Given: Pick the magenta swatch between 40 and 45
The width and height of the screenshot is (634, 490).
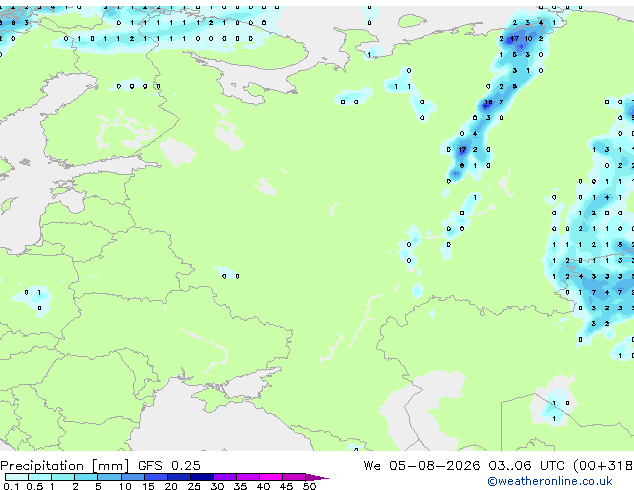Looking at the screenshot, I should click(x=271, y=477).
